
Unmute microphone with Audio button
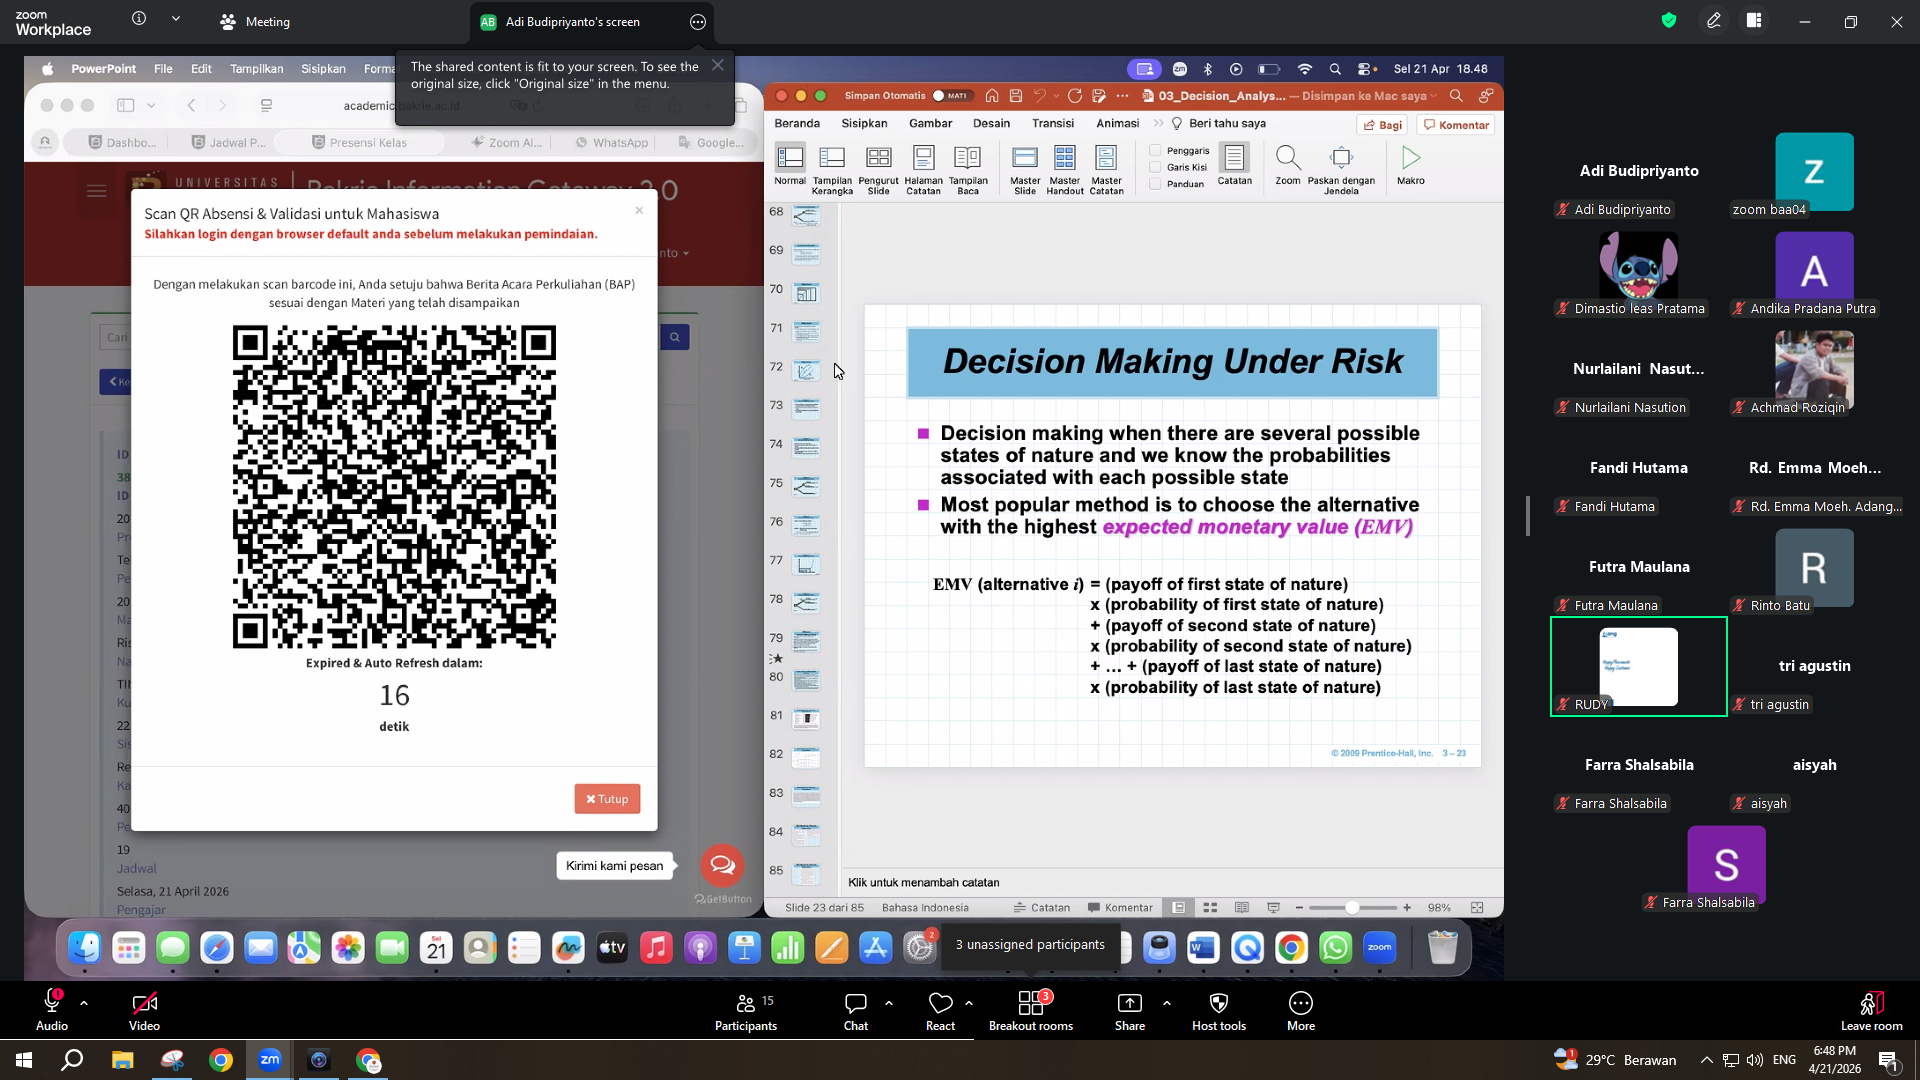52,1011
